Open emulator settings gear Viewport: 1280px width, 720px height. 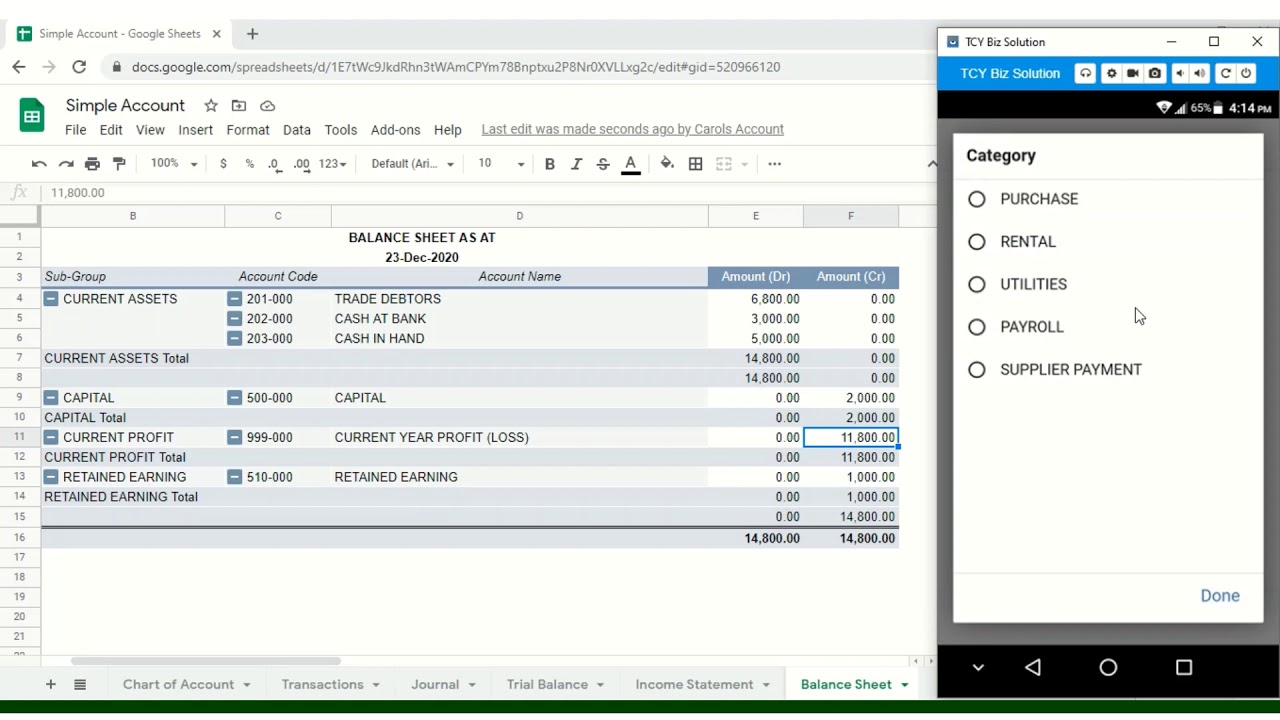pos(1110,73)
